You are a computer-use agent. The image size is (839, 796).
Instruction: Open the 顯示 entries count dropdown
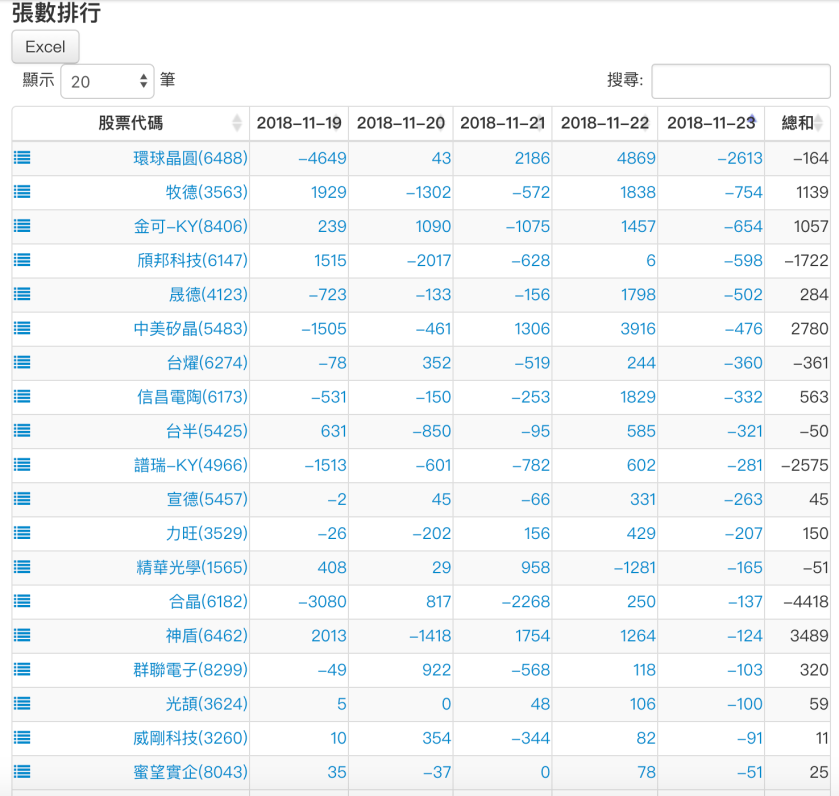pyautogui.click(x=107, y=81)
